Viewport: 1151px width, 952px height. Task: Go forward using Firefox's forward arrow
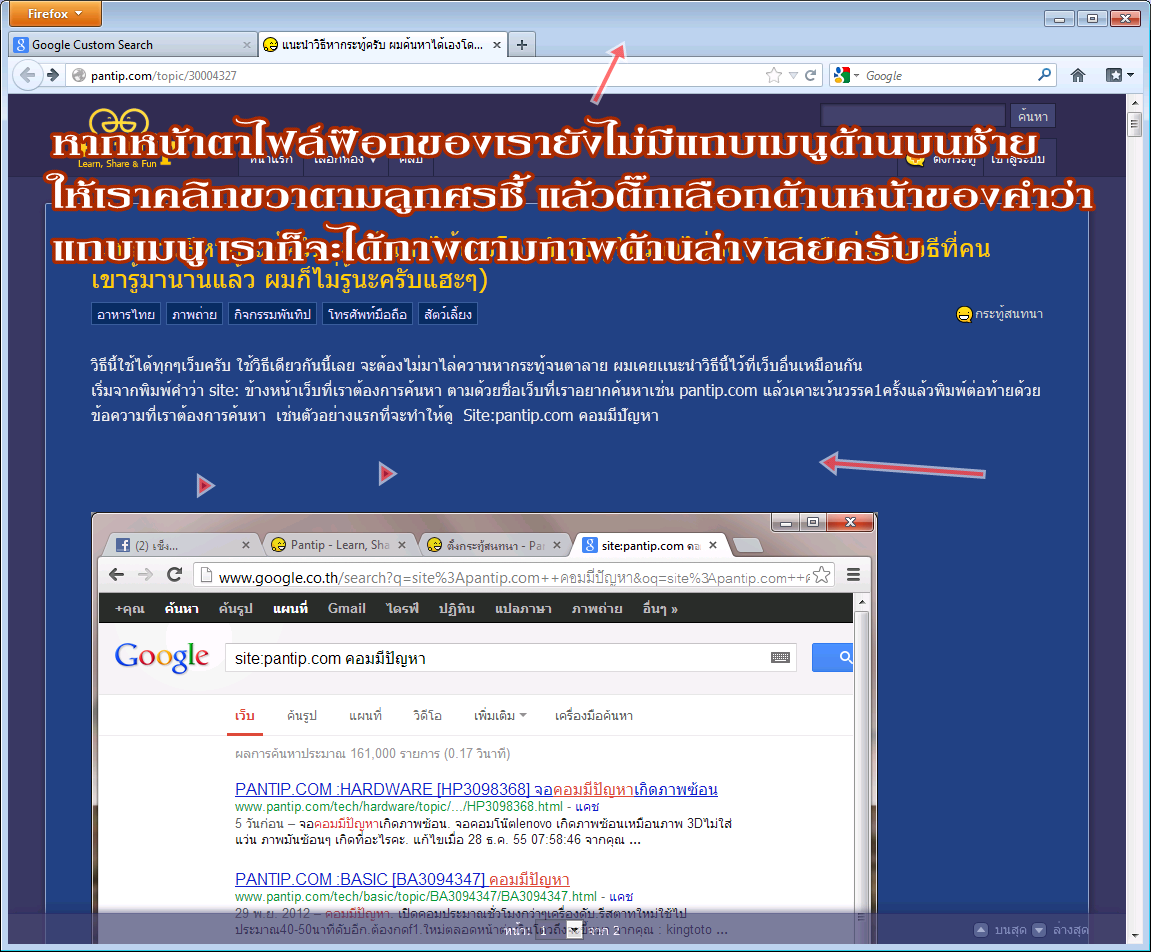pos(53,75)
